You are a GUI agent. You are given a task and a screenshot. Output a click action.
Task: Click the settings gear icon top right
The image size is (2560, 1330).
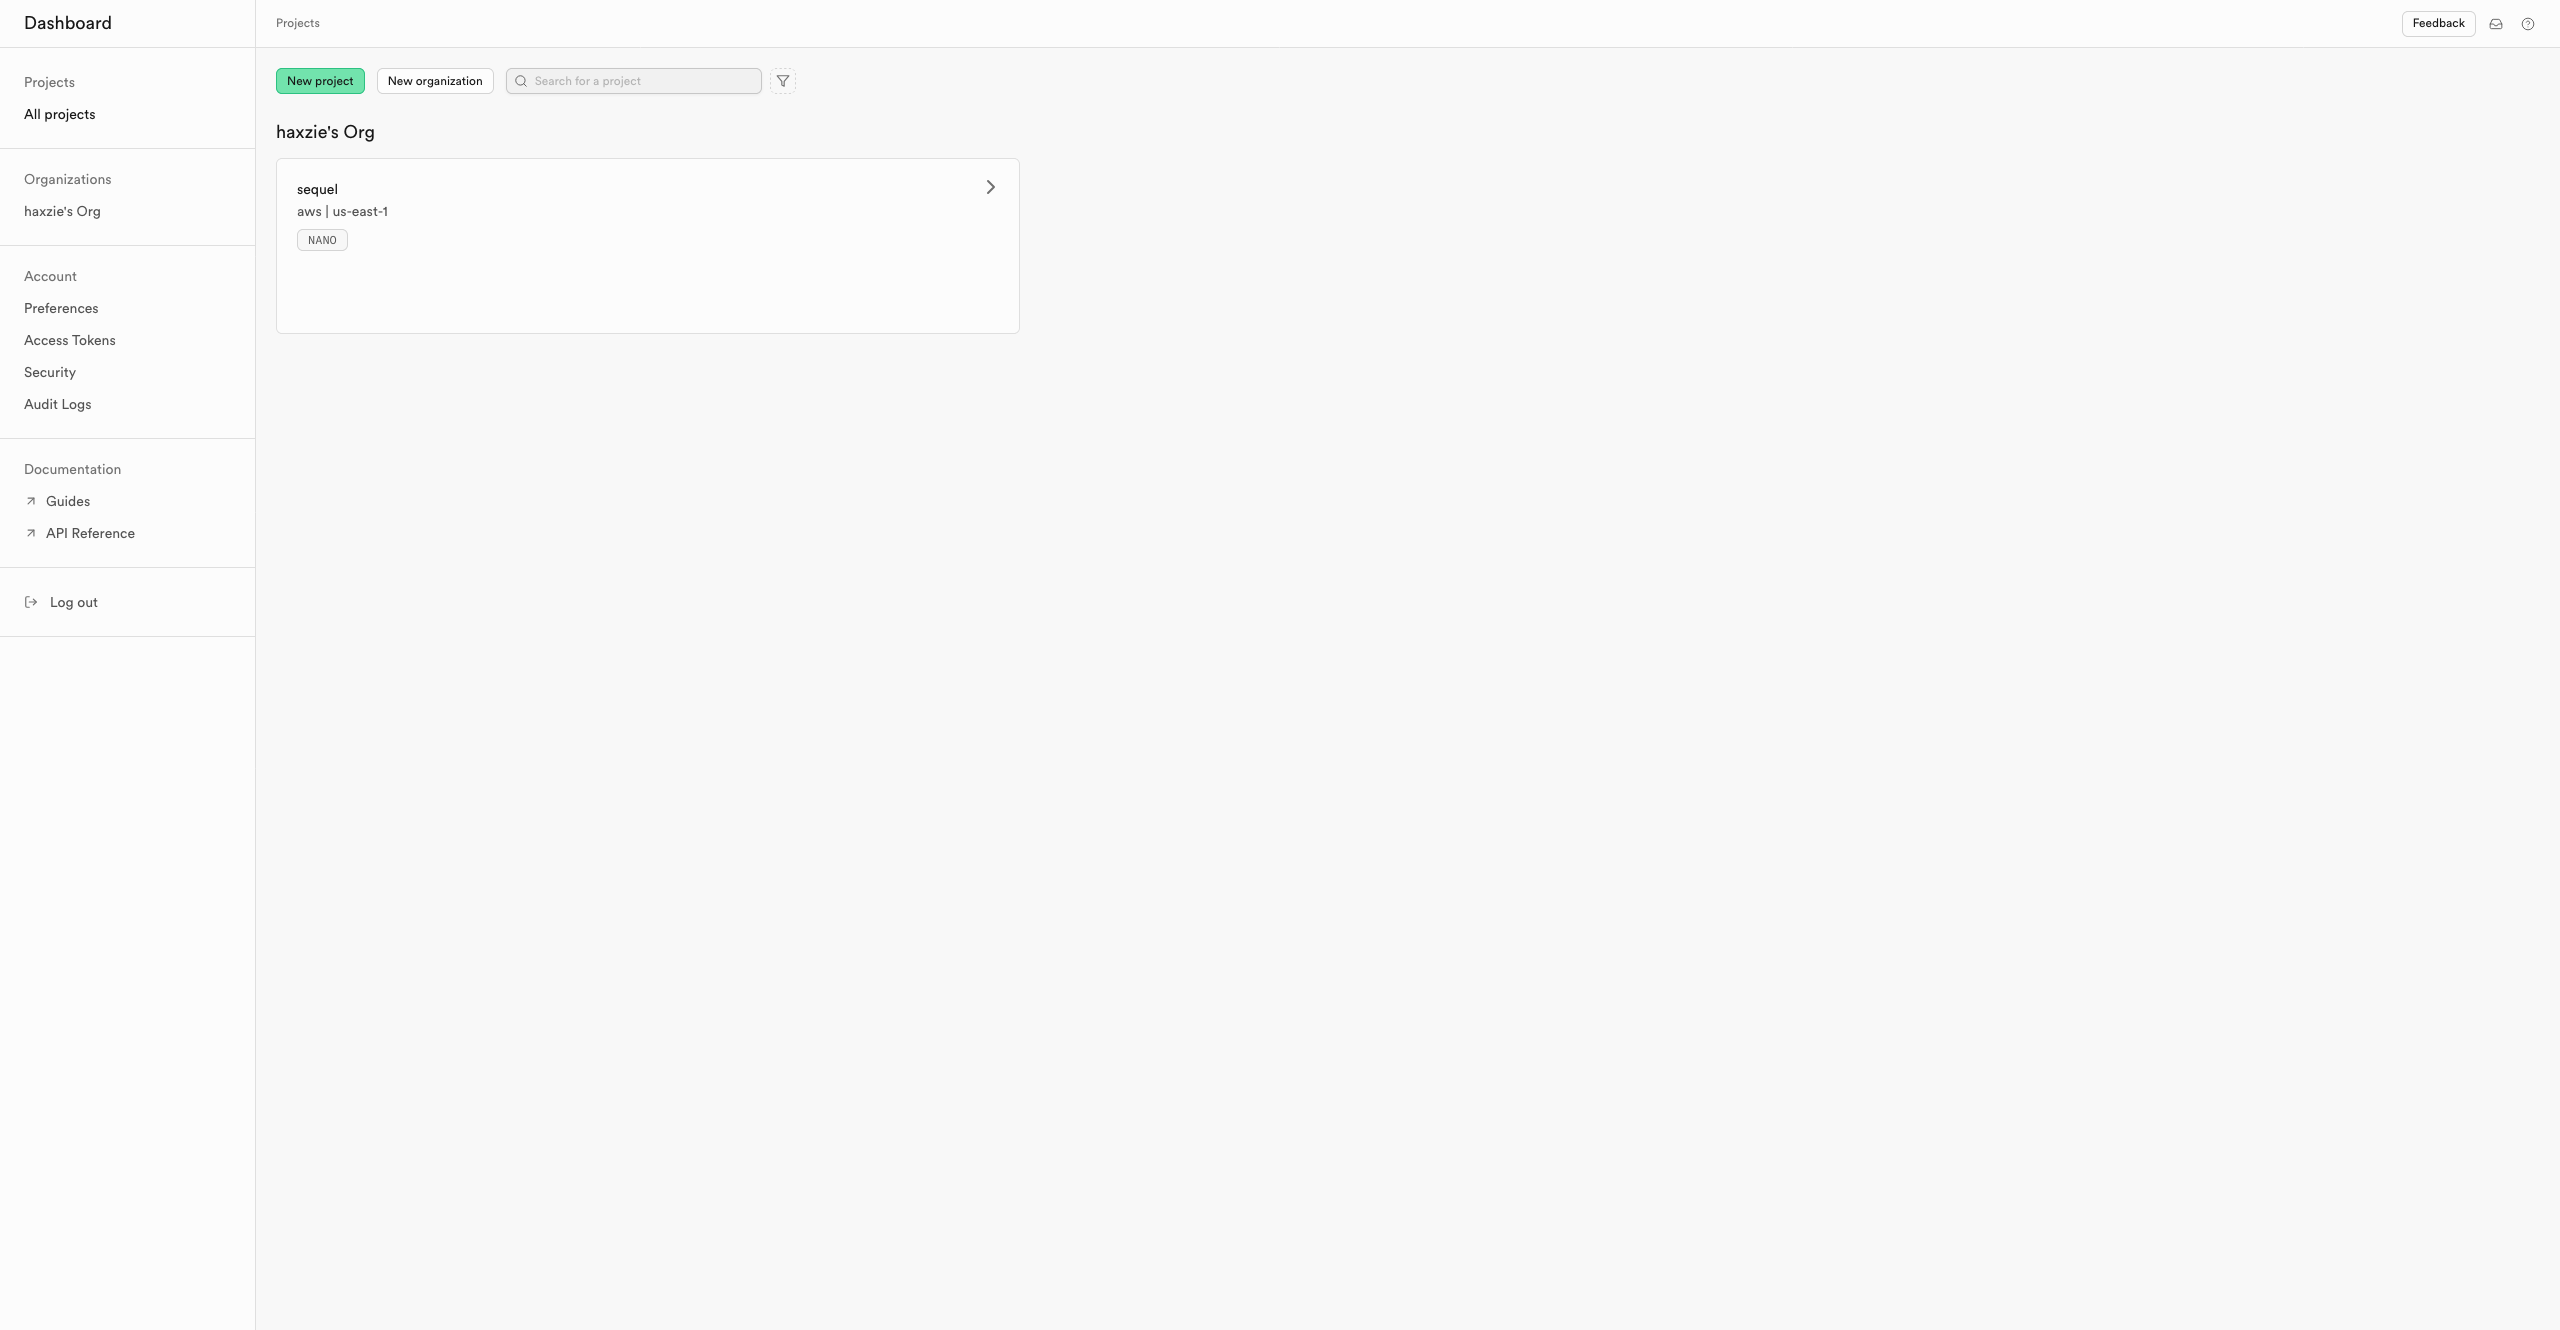[x=2528, y=24]
